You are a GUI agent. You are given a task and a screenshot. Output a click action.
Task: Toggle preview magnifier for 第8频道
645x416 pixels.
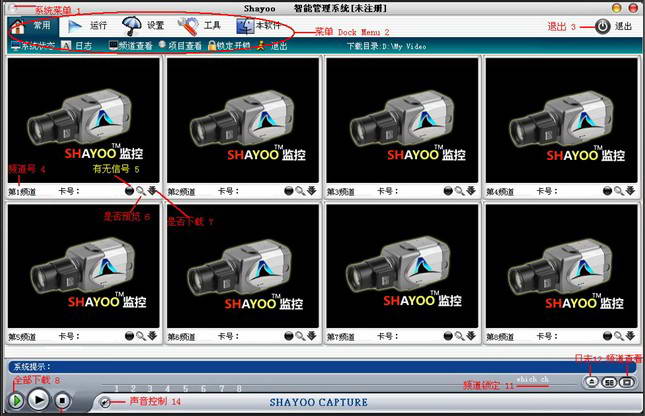619,336
